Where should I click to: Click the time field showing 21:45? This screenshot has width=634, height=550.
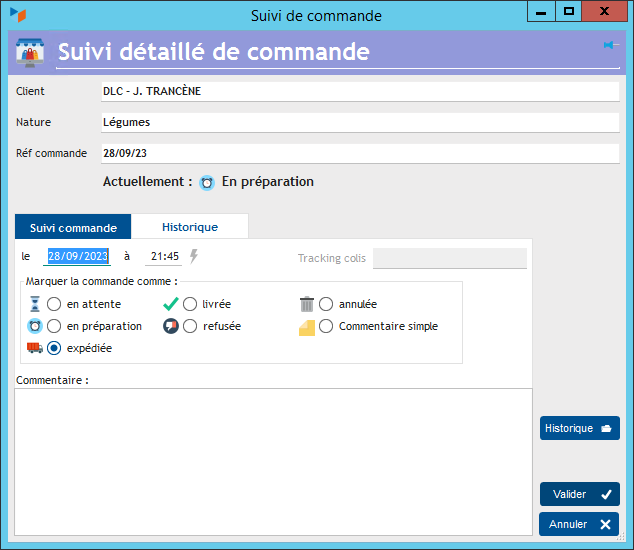[163, 257]
